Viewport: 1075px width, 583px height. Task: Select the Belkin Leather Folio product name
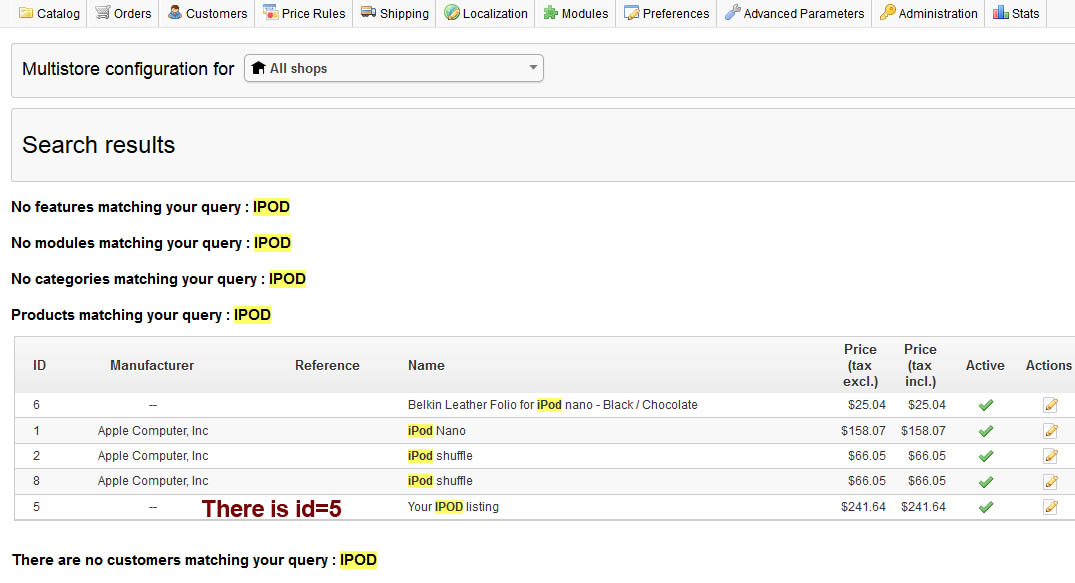(553, 405)
